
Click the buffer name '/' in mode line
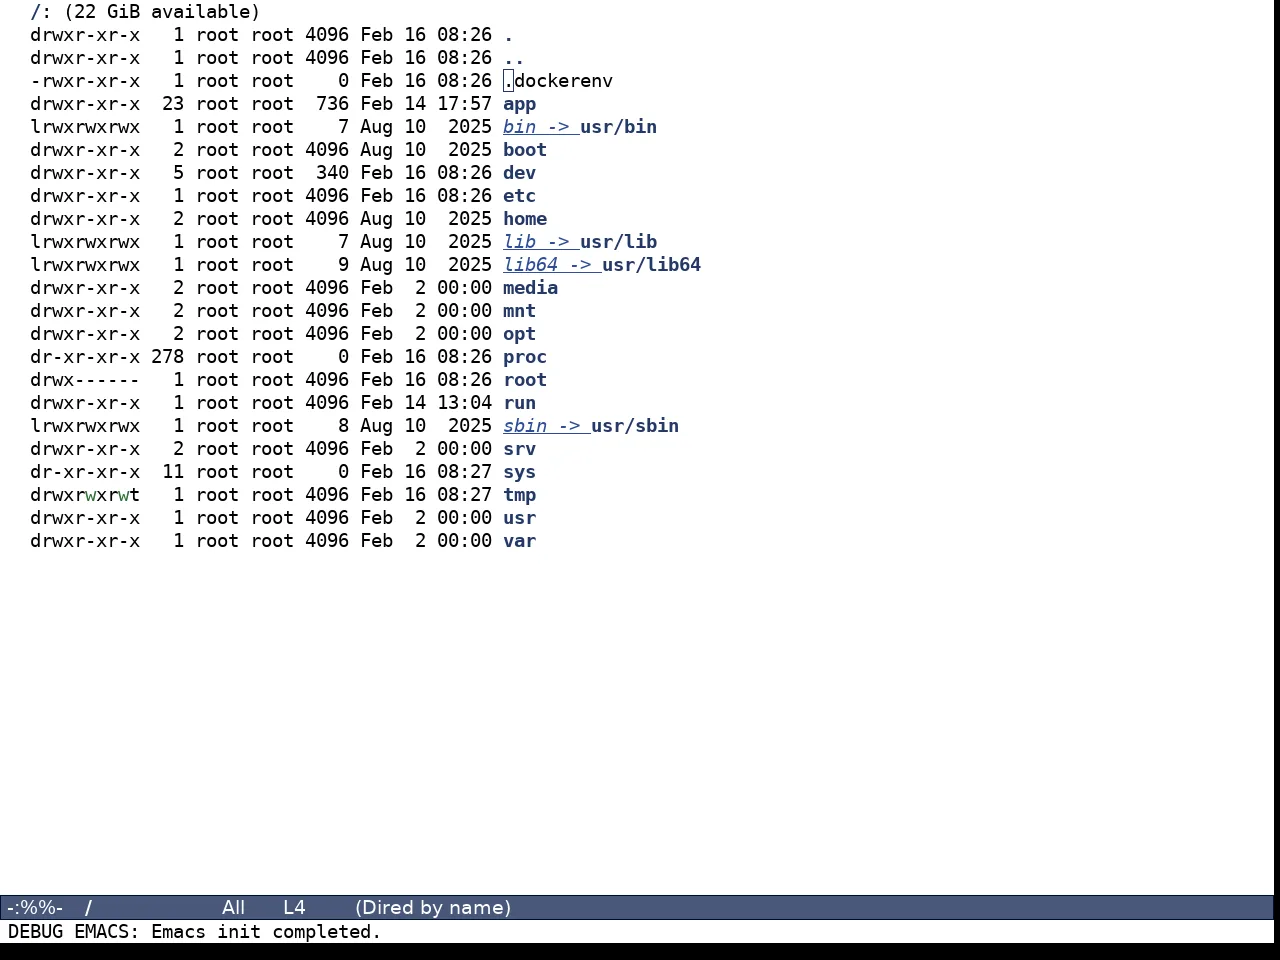click(89, 908)
